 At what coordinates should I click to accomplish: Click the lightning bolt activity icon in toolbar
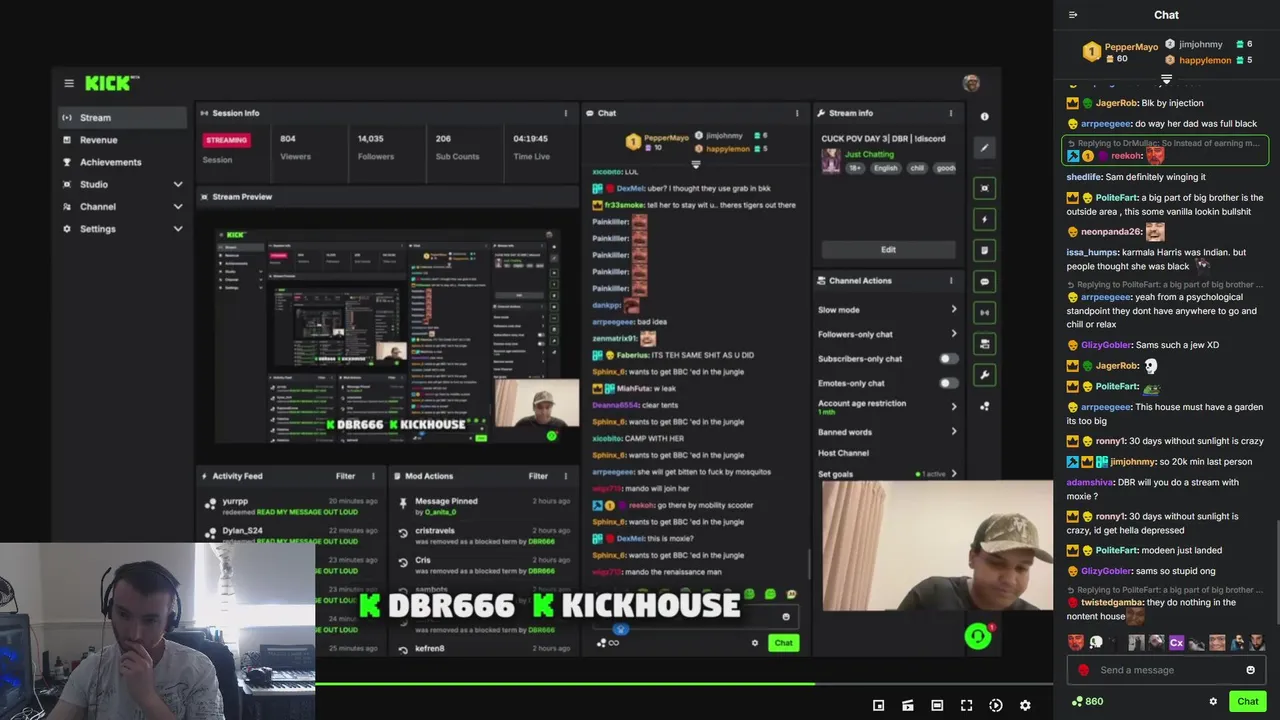point(984,219)
